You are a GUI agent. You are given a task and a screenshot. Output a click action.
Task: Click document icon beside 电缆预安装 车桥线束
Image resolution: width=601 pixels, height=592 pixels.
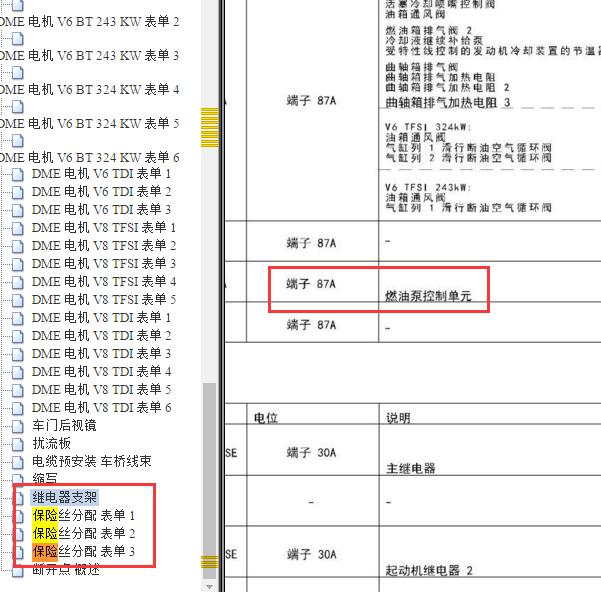tap(18, 462)
